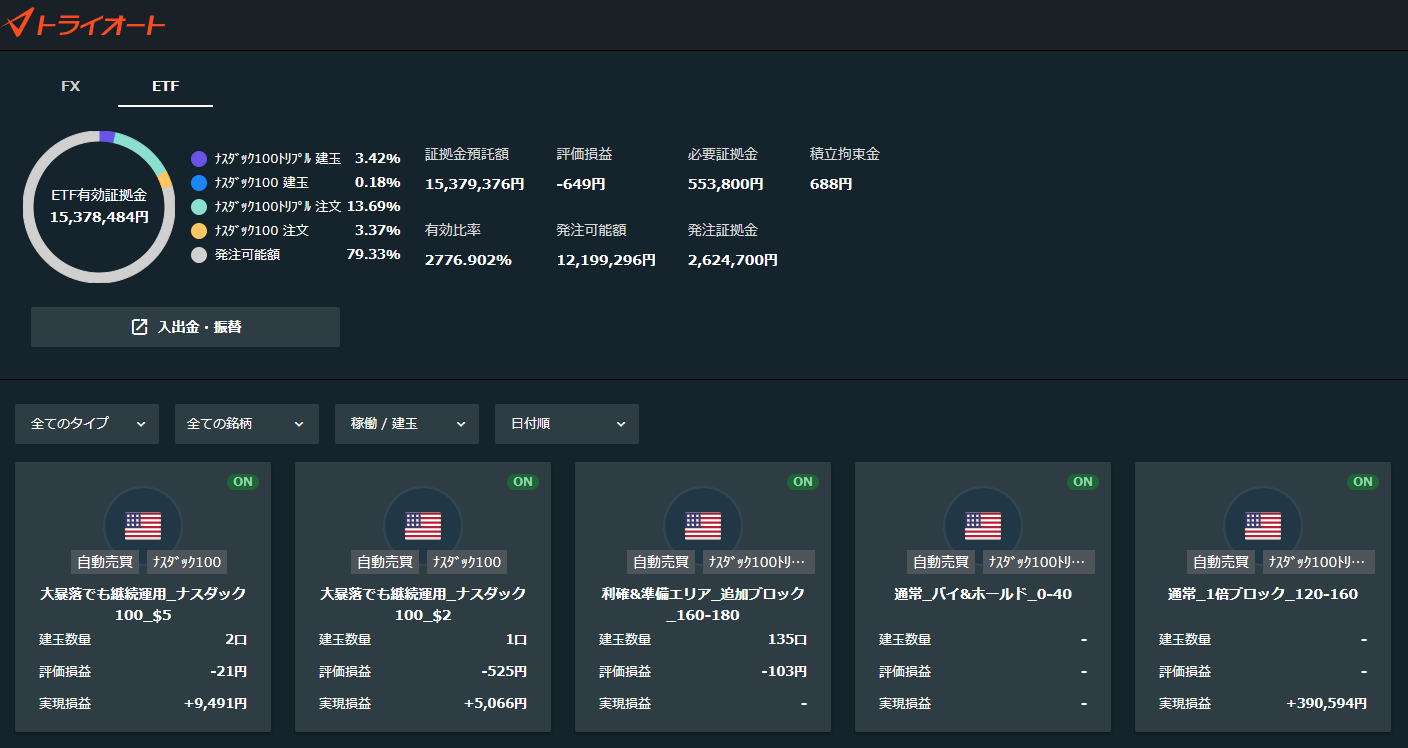This screenshot has width=1408, height=748.
Task: Toggle ON badge on ナスダック100_$5 card
Action: click(x=243, y=482)
